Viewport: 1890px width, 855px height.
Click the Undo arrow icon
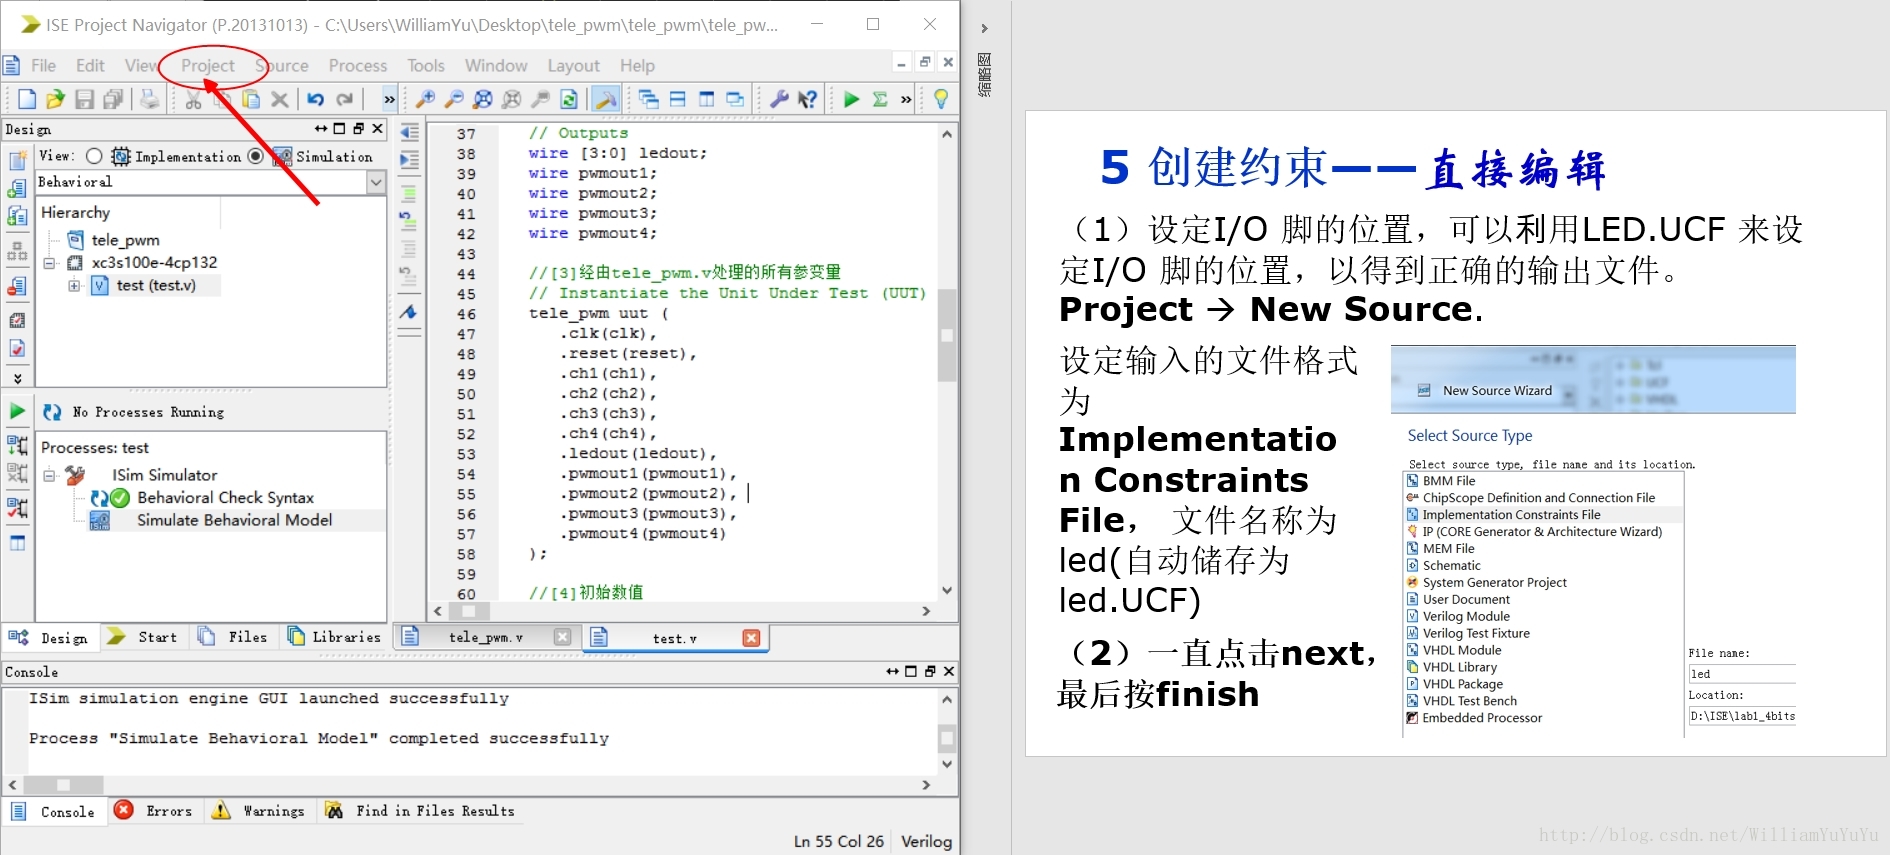pyautogui.click(x=315, y=99)
